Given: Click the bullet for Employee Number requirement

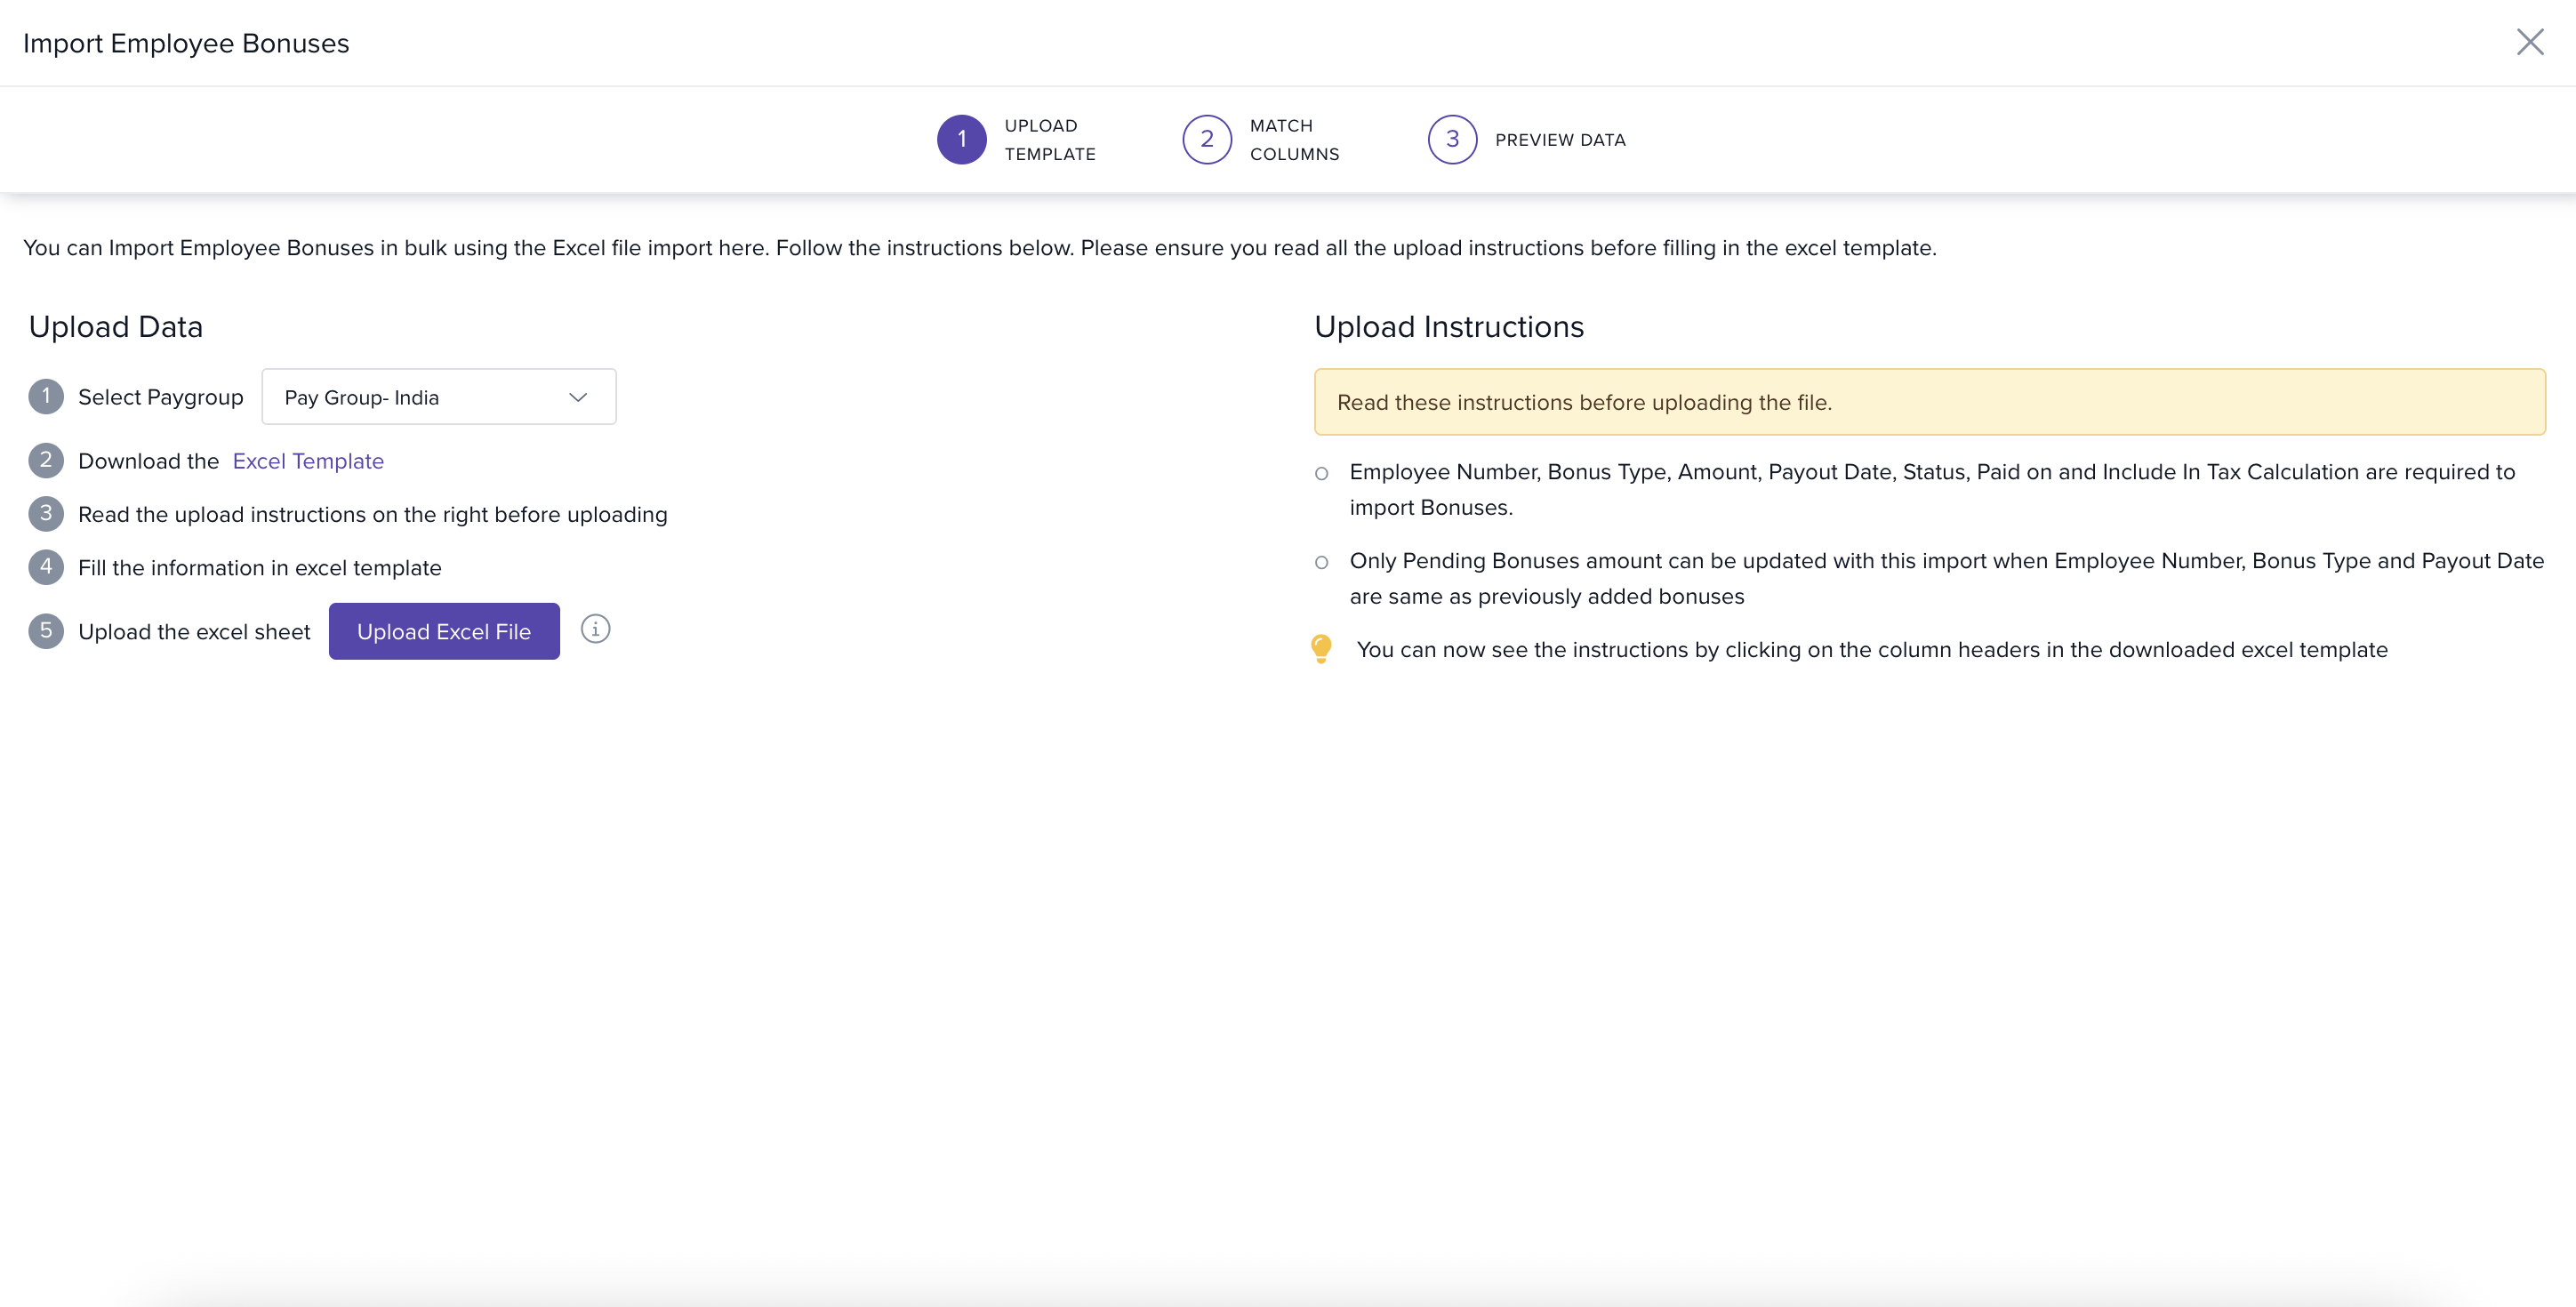Looking at the screenshot, I should [1321, 473].
